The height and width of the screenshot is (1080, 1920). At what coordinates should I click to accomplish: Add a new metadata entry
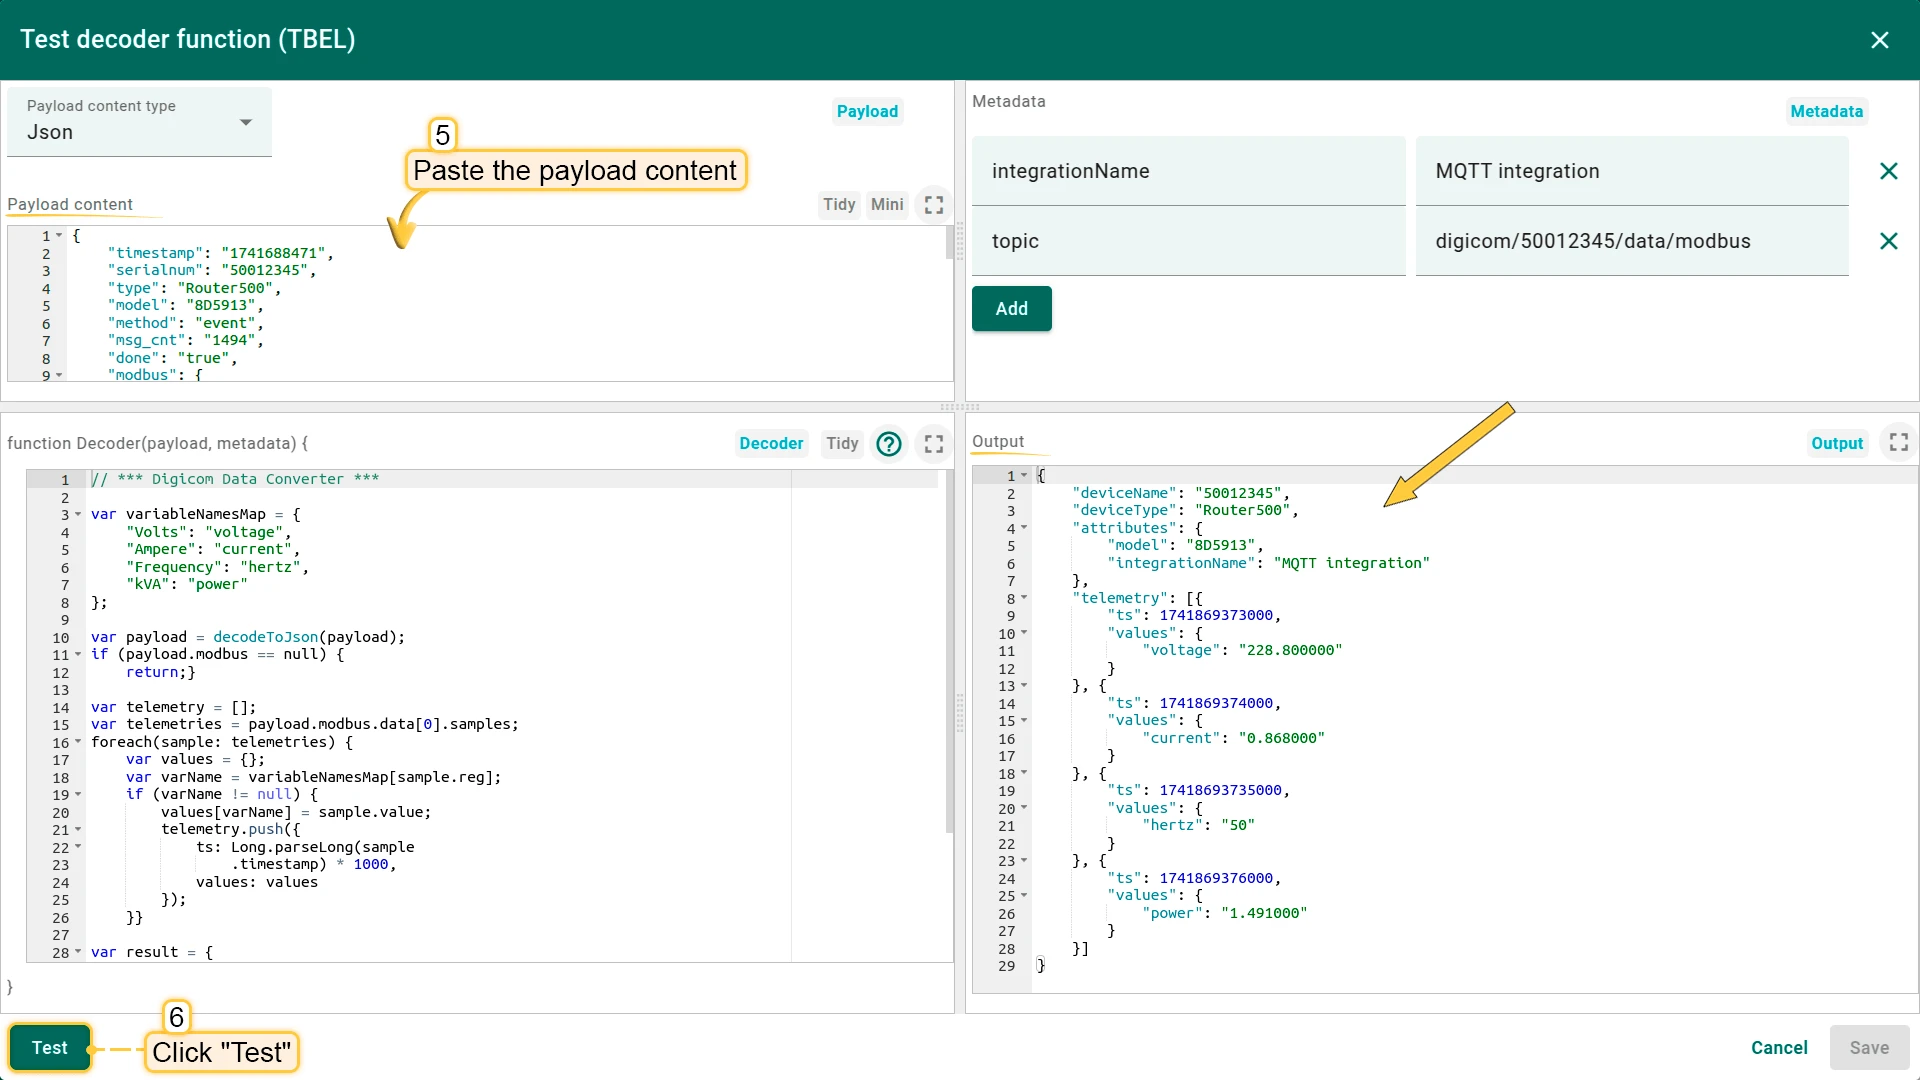click(1012, 308)
